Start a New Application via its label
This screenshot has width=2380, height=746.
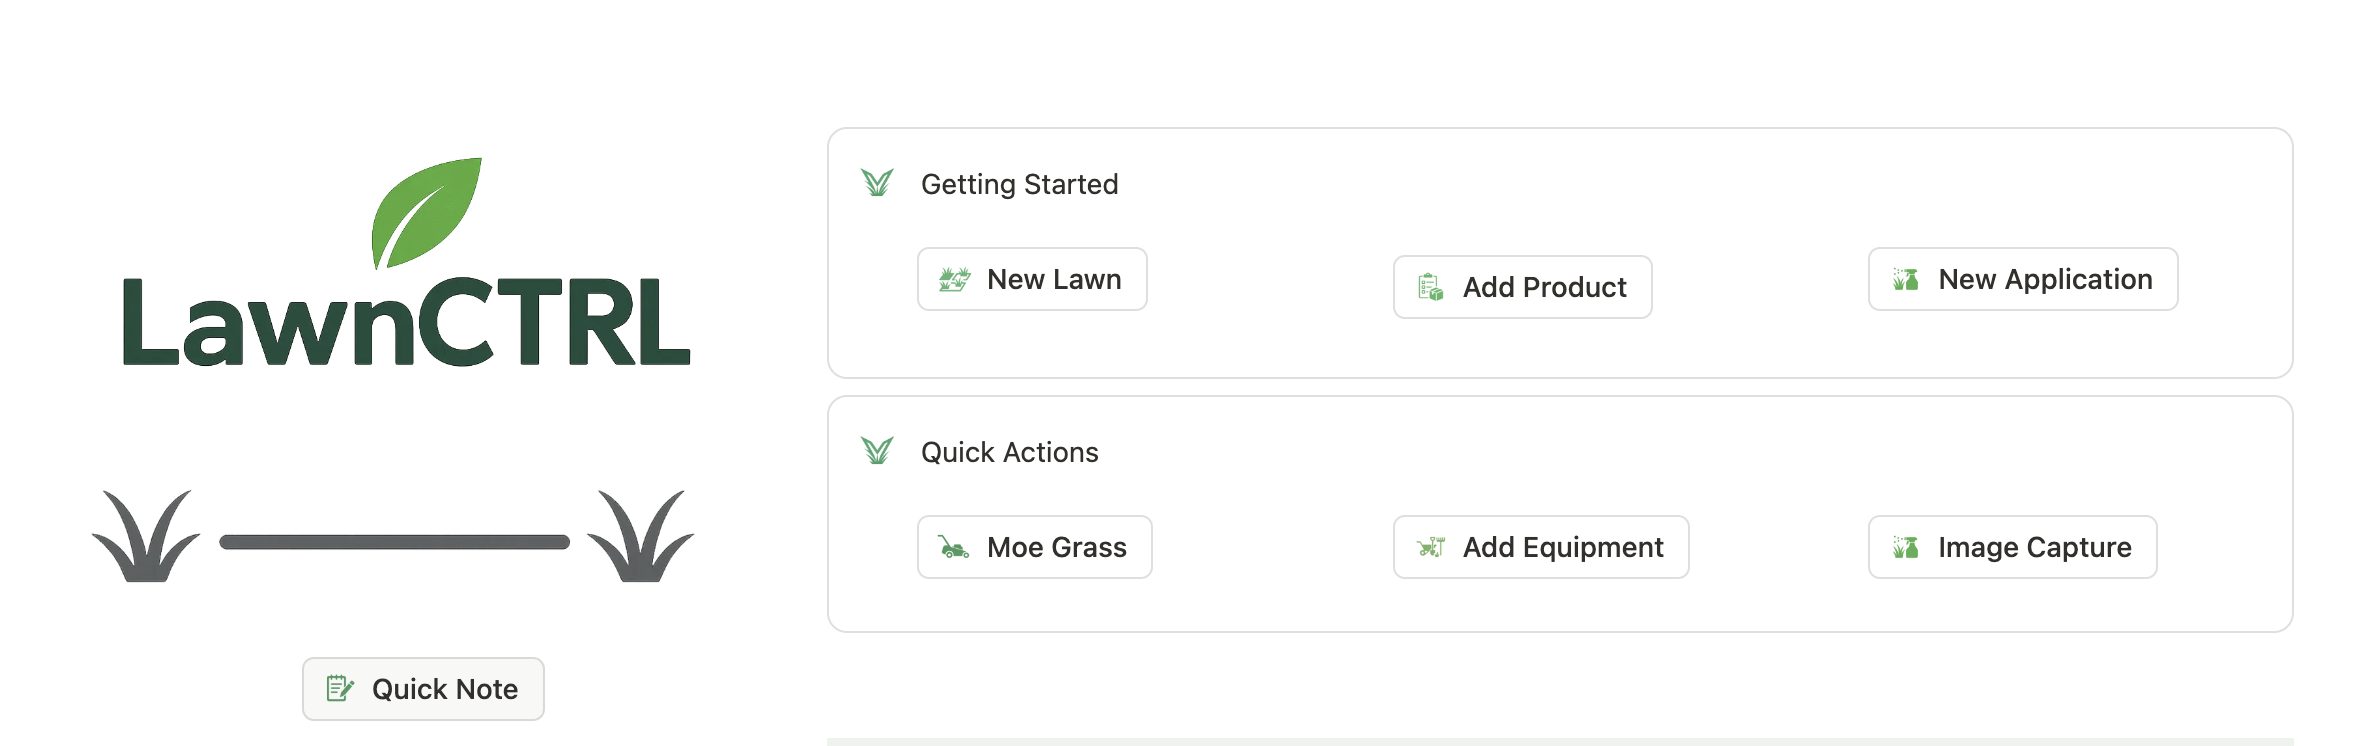click(x=2045, y=280)
